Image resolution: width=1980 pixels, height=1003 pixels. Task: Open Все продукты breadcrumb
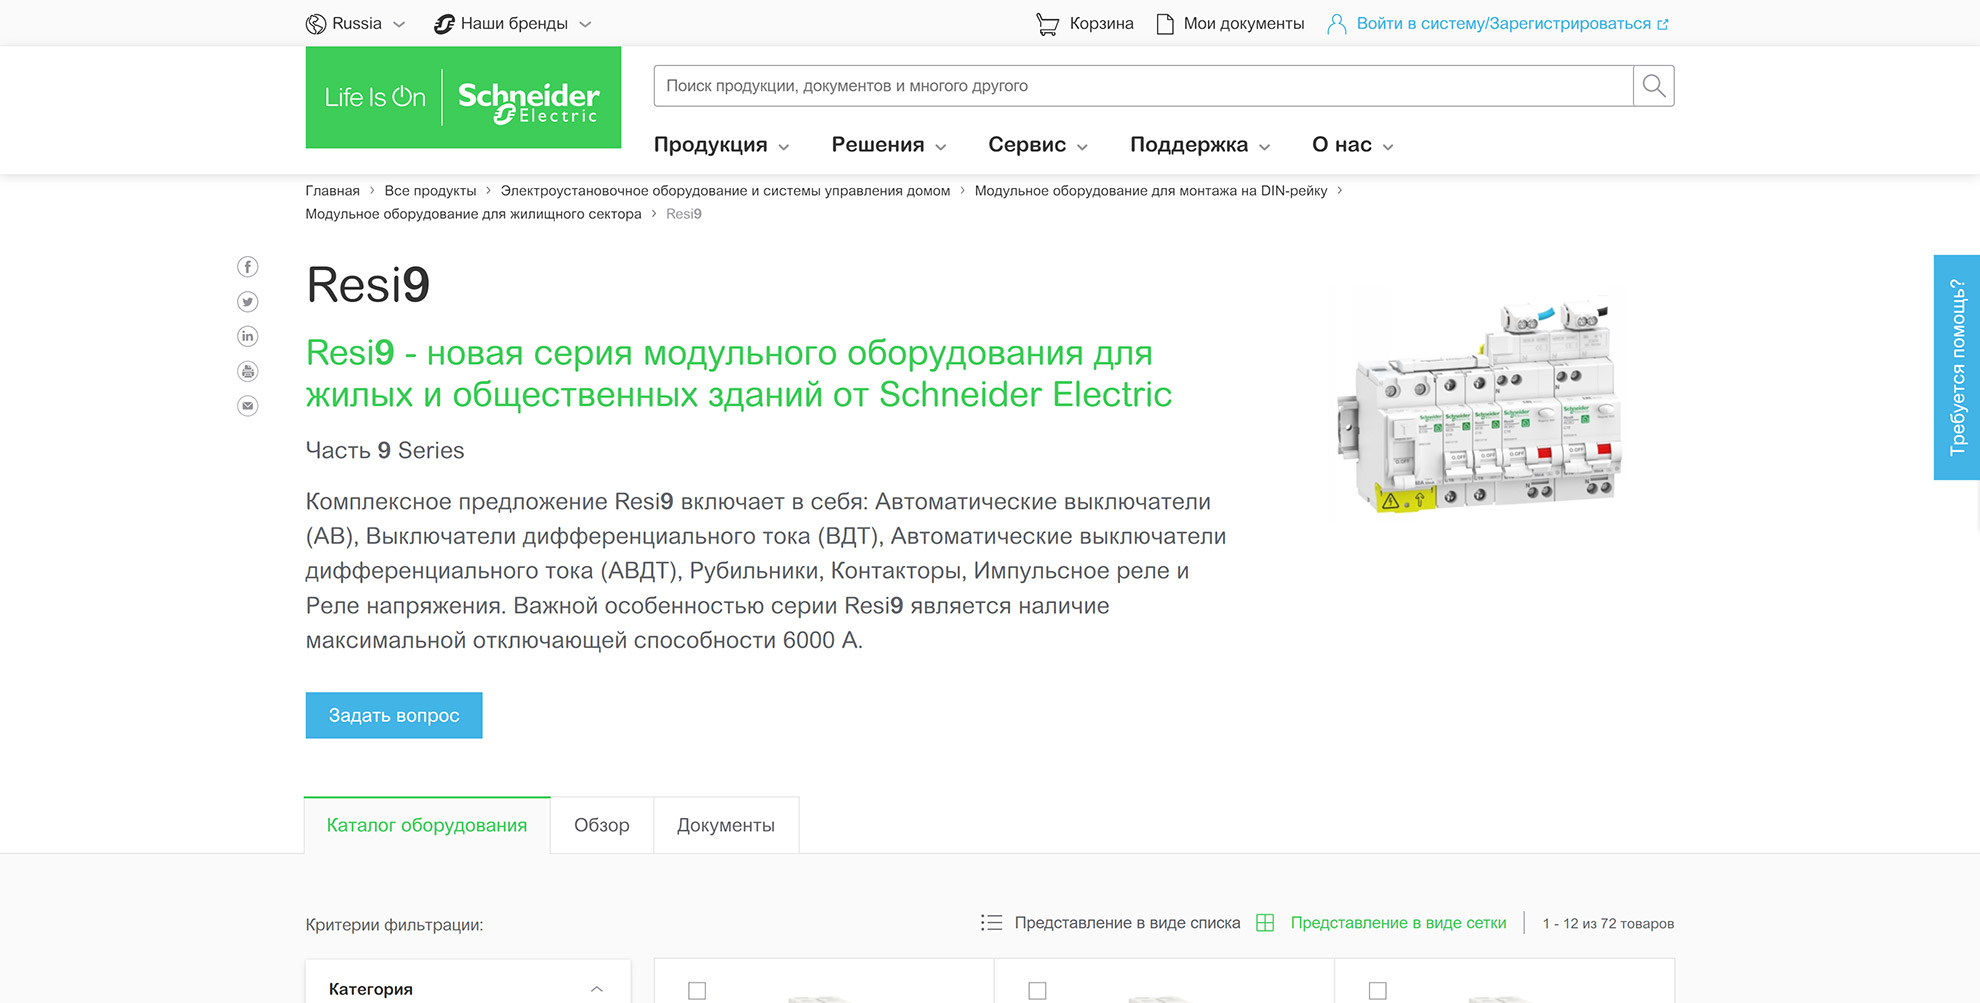[430, 191]
